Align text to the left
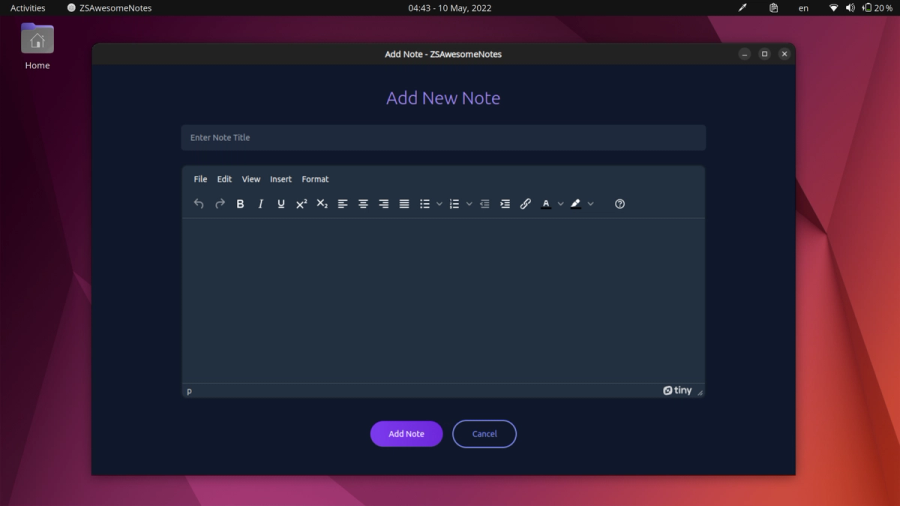The height and width of the screenshot is (506, 900). pos(343,204)
